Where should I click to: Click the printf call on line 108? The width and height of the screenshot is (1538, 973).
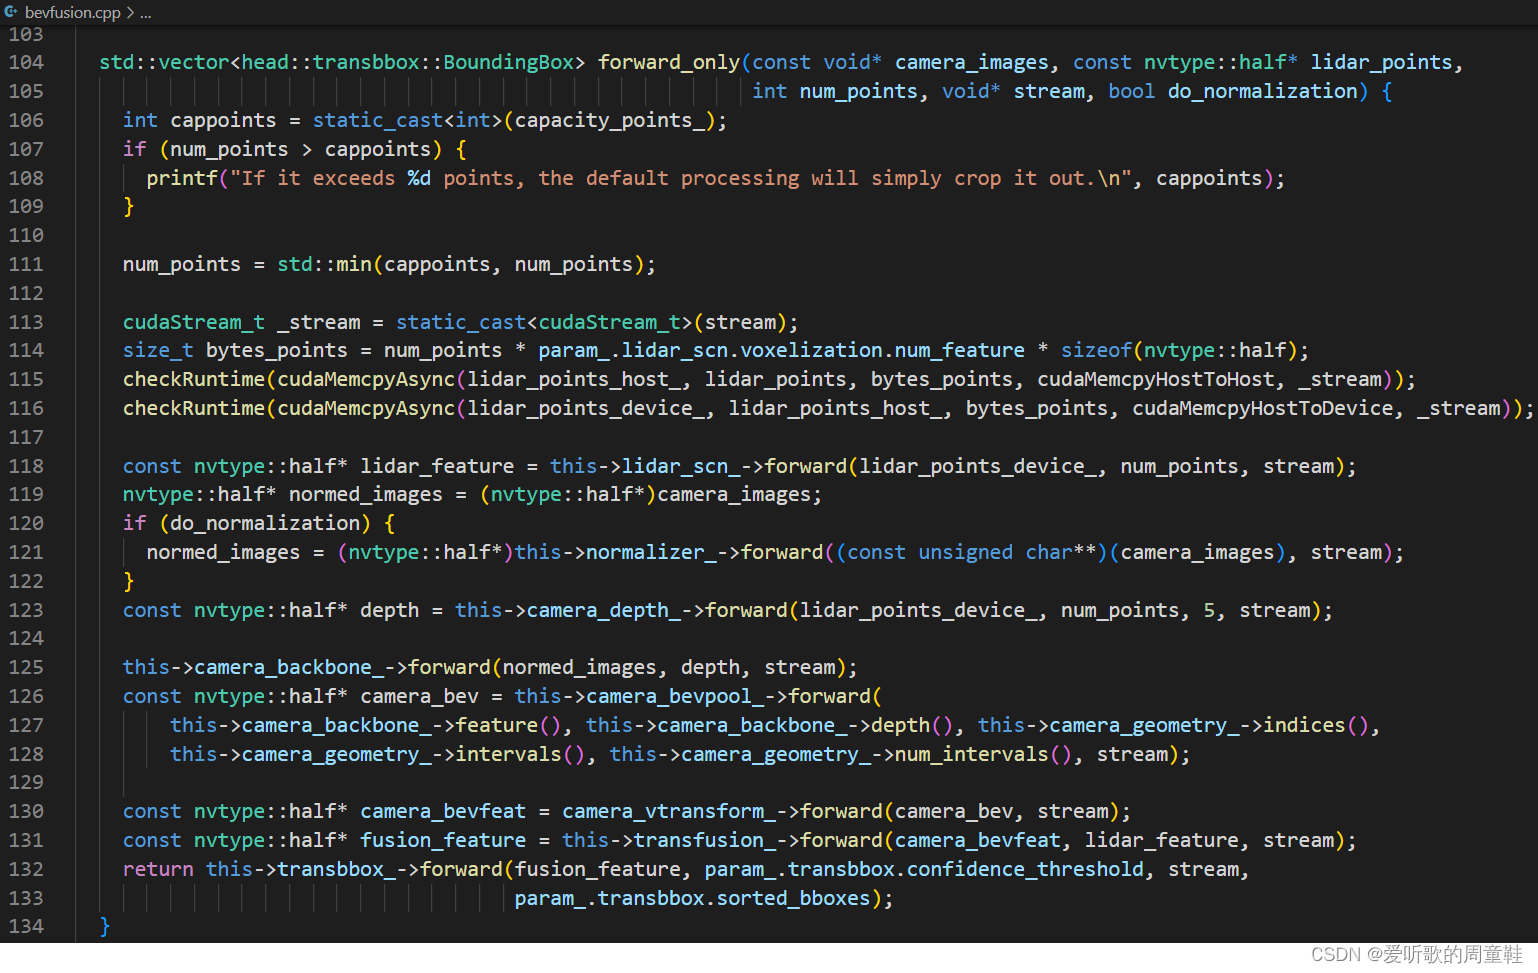click(182, 178)
